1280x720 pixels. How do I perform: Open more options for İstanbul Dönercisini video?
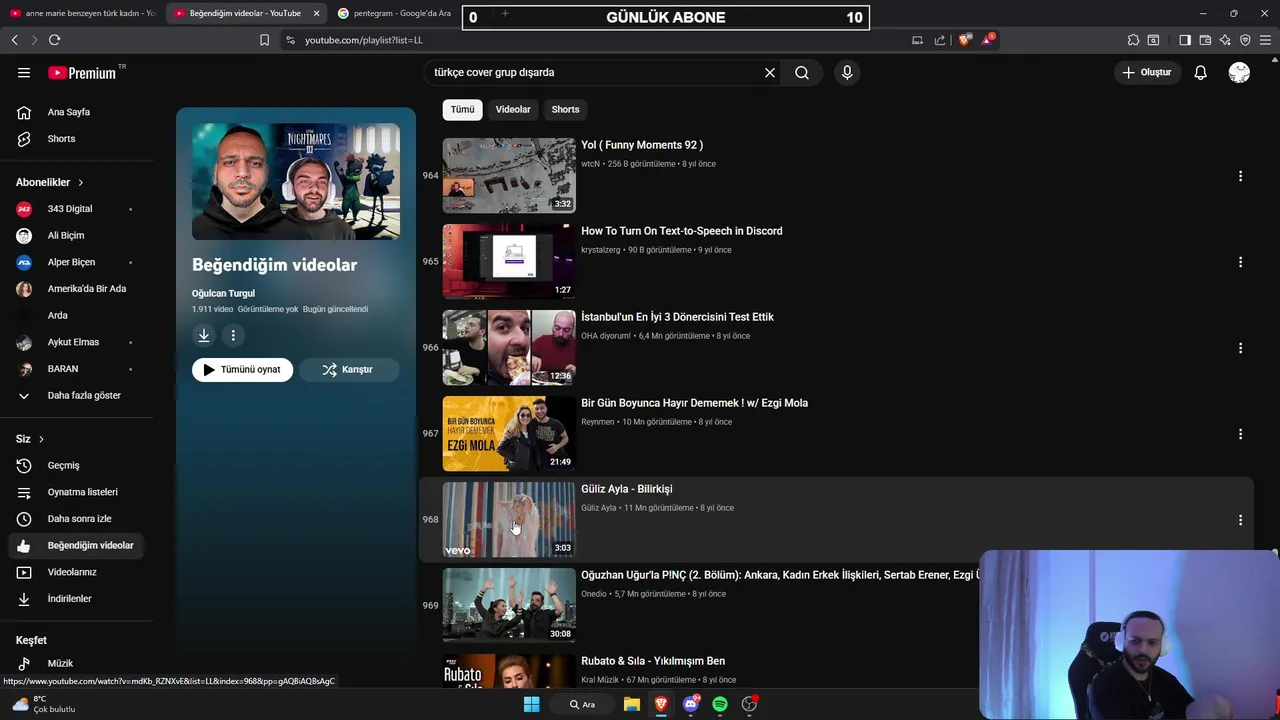pos(1240,348)
